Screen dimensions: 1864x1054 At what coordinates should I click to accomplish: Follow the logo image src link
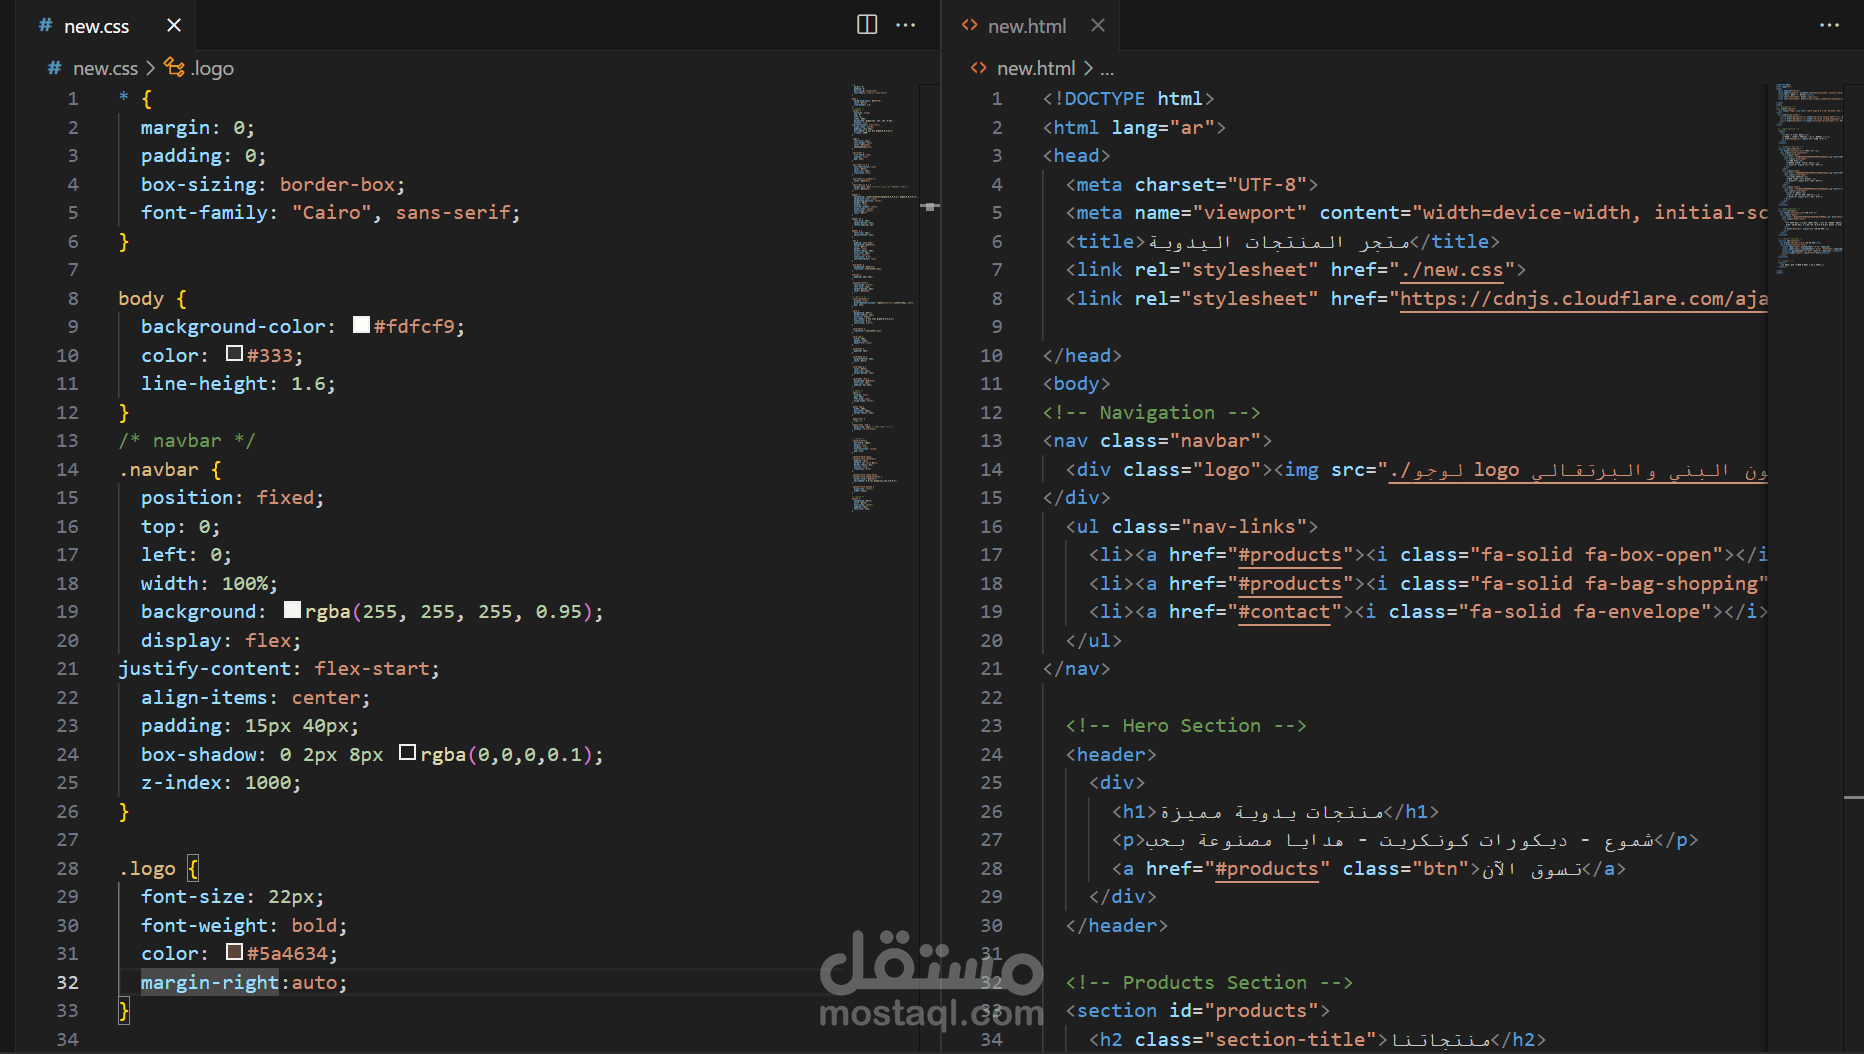(1579, 470)
